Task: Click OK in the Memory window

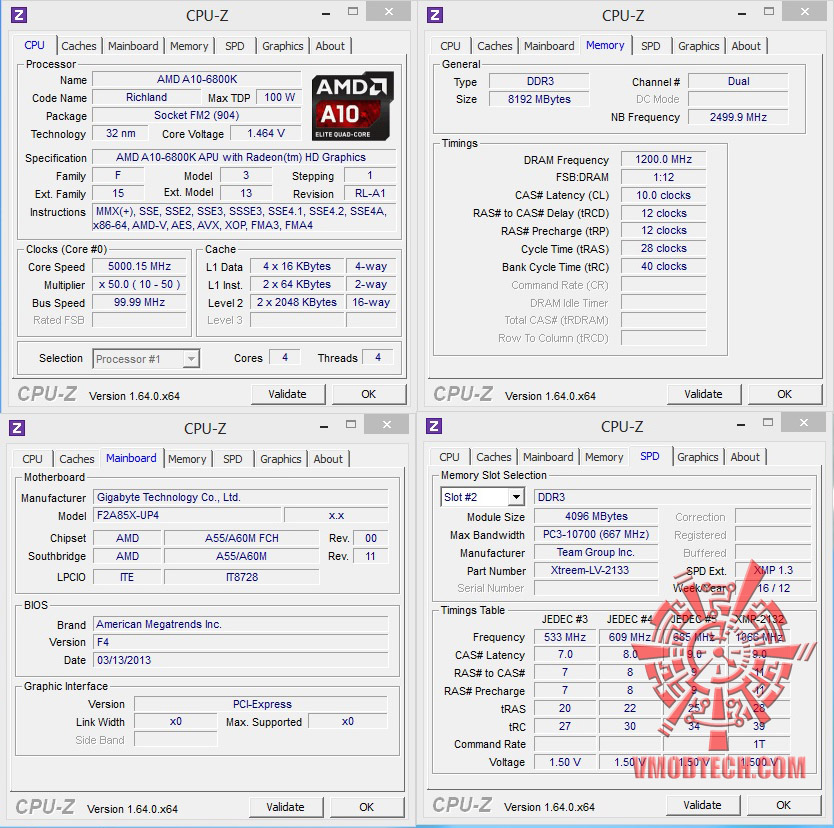Action: pos(785,395)
